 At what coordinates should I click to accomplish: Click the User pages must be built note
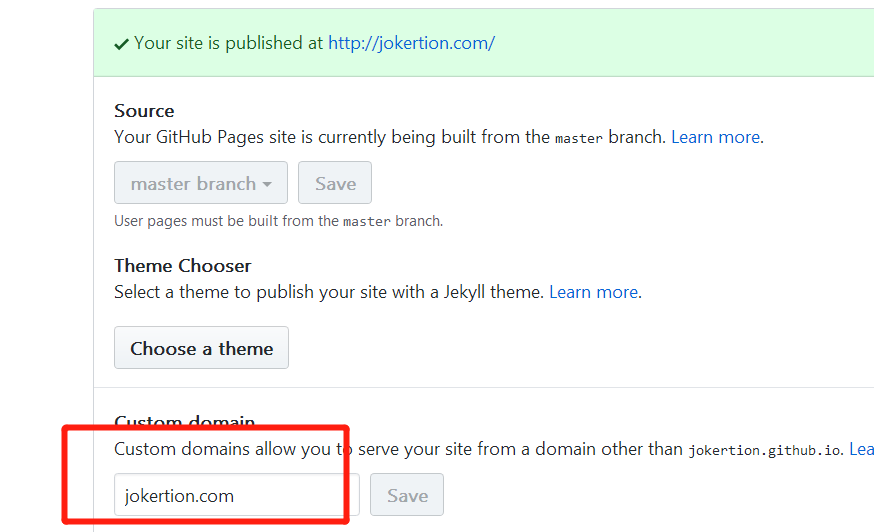pyautogui.click(x=279, y=221)
